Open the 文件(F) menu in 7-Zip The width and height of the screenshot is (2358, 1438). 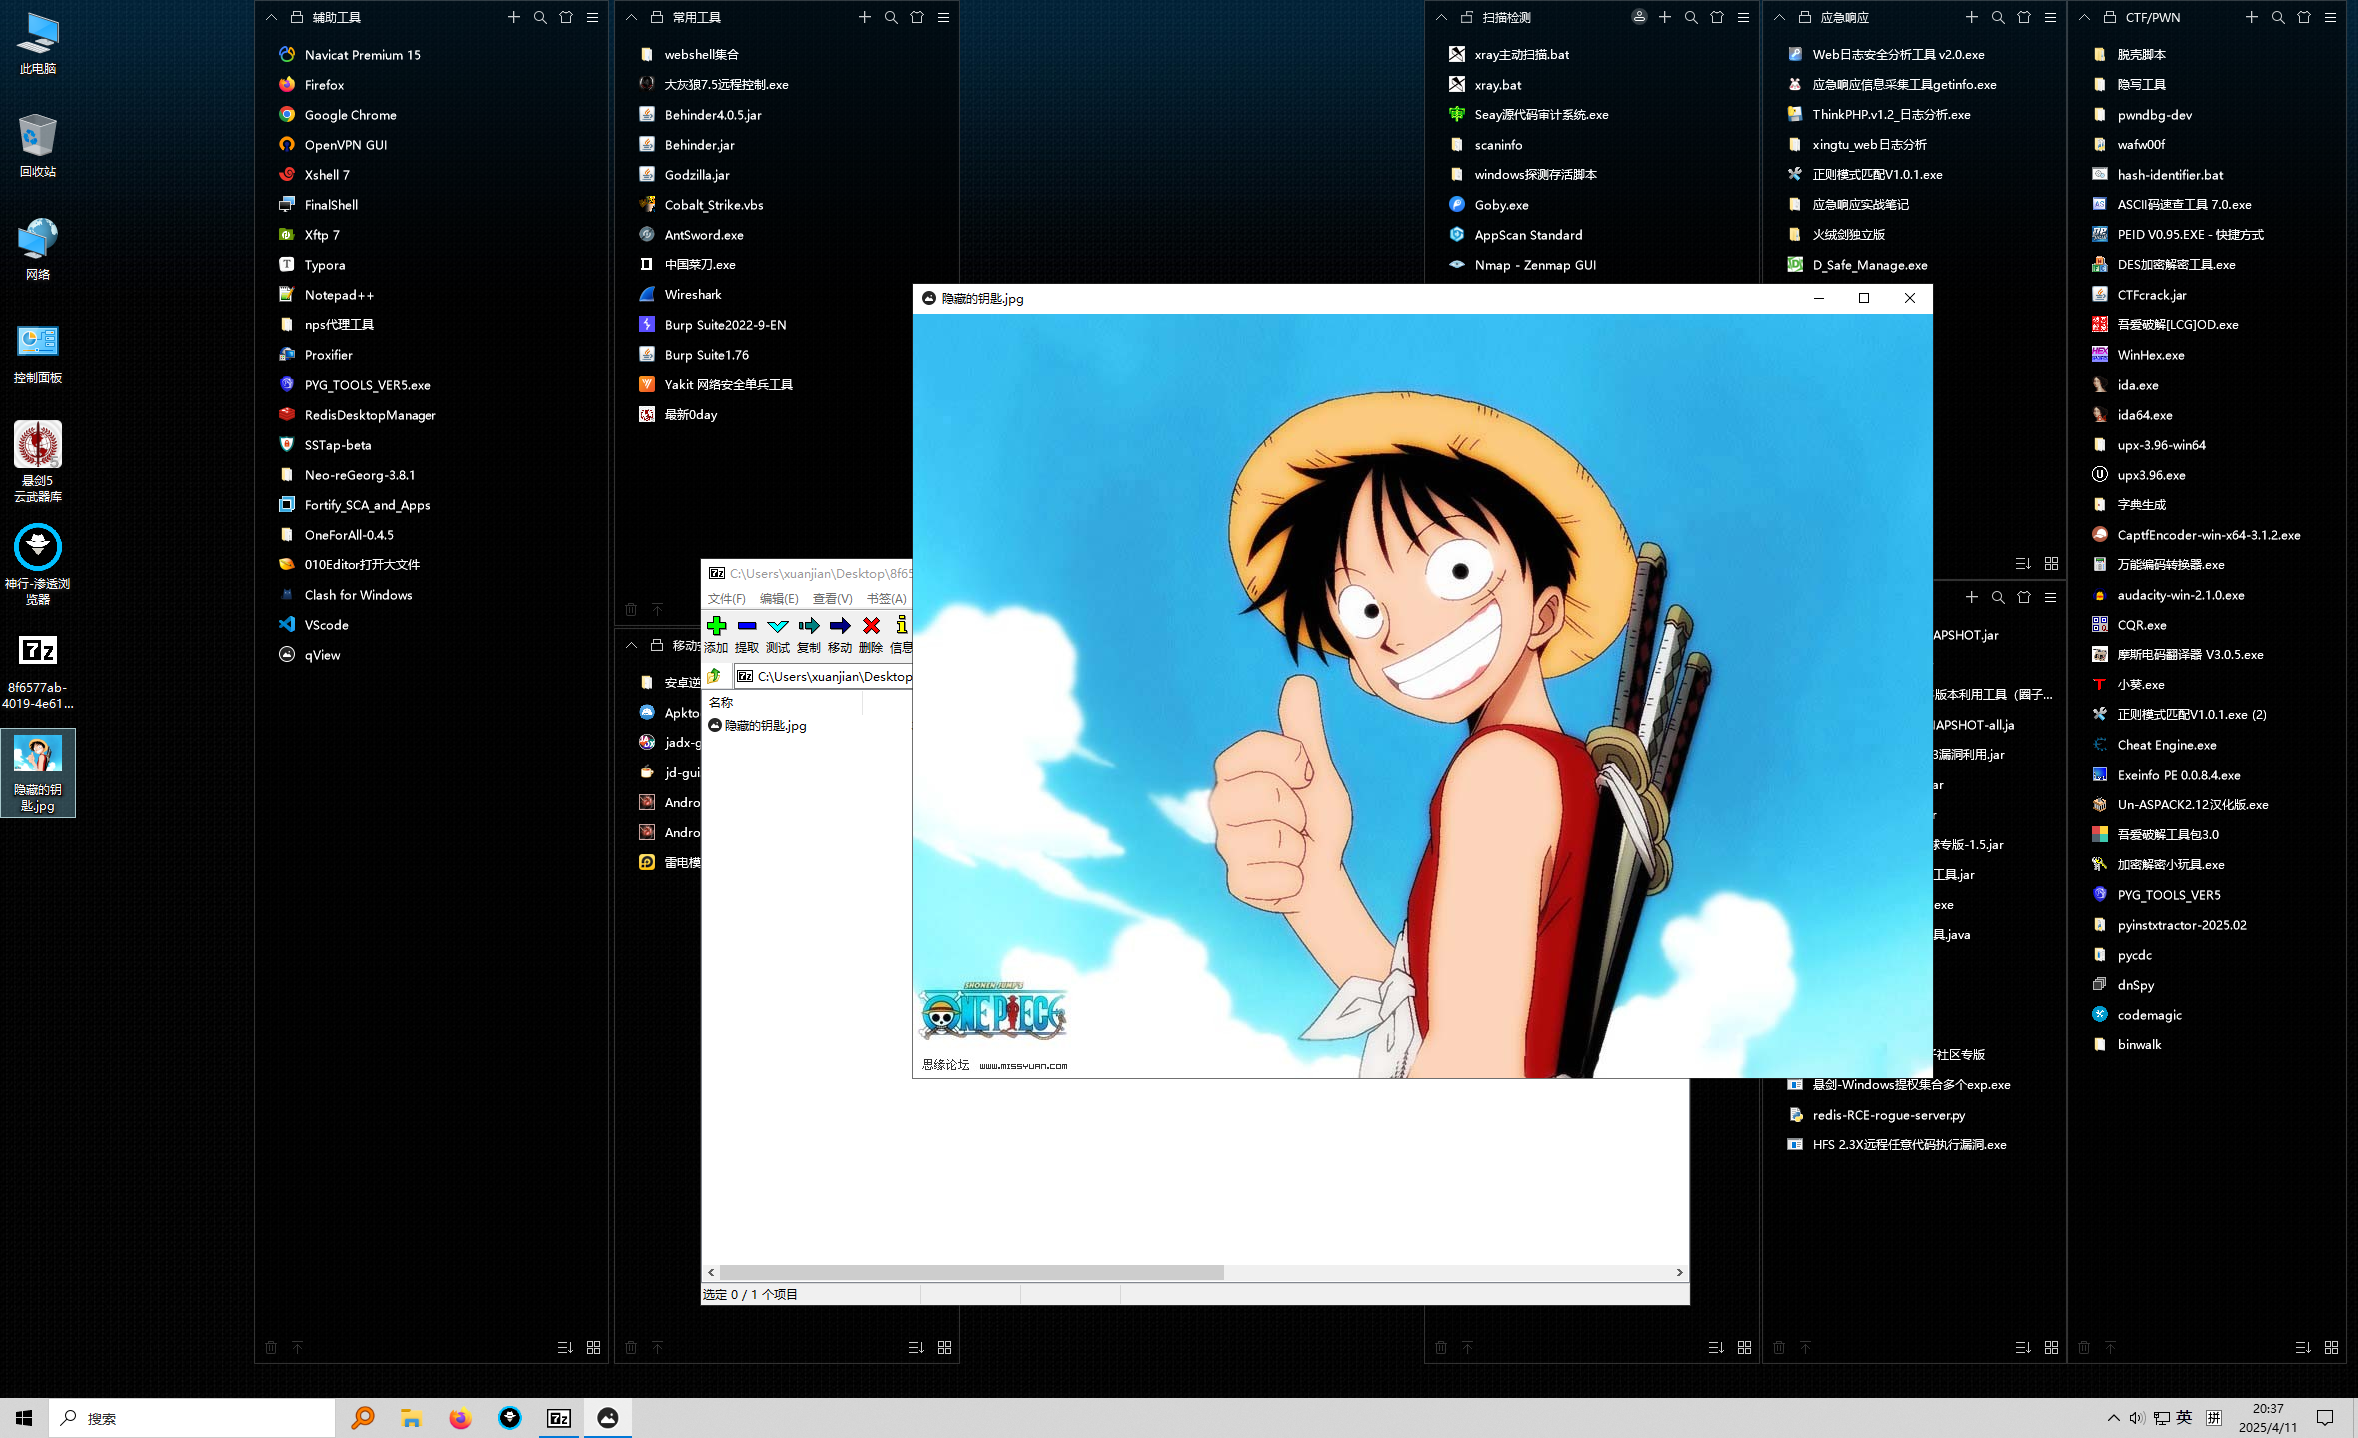tap(726, 599)
